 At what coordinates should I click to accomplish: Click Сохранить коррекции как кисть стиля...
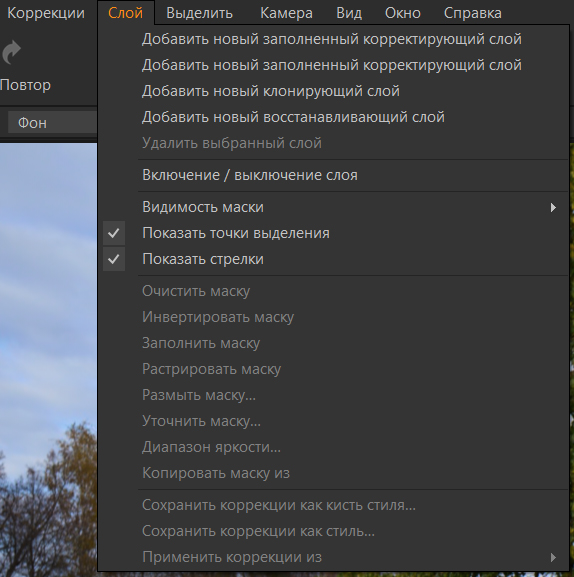point(334,505)
